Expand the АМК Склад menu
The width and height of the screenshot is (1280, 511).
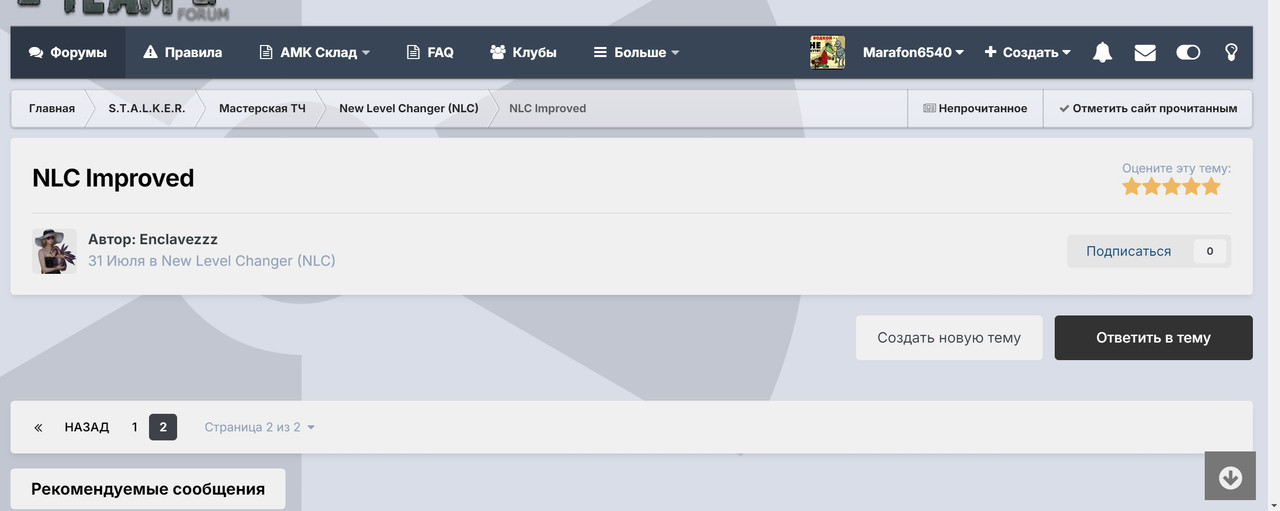[314, 52]
